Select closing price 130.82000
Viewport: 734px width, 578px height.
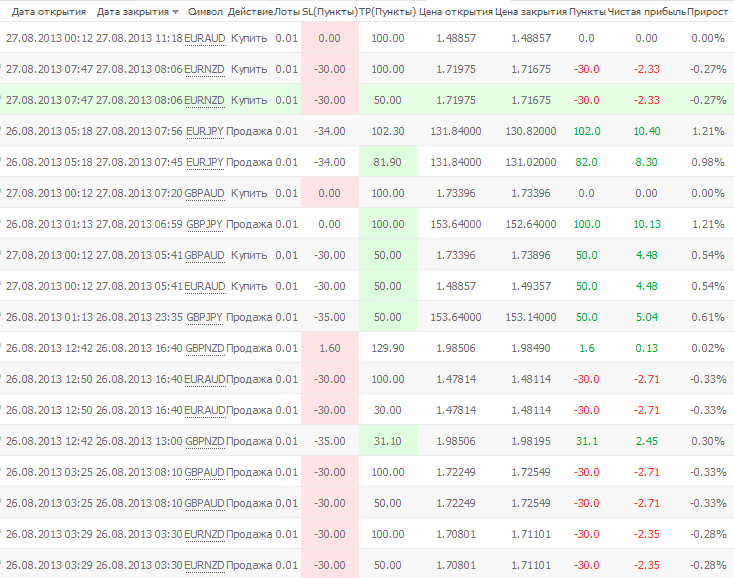(x=531, y=132)
